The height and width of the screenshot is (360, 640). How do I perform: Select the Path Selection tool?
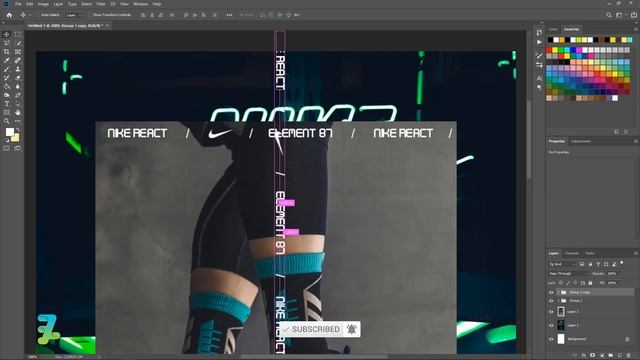pos(18,104)
